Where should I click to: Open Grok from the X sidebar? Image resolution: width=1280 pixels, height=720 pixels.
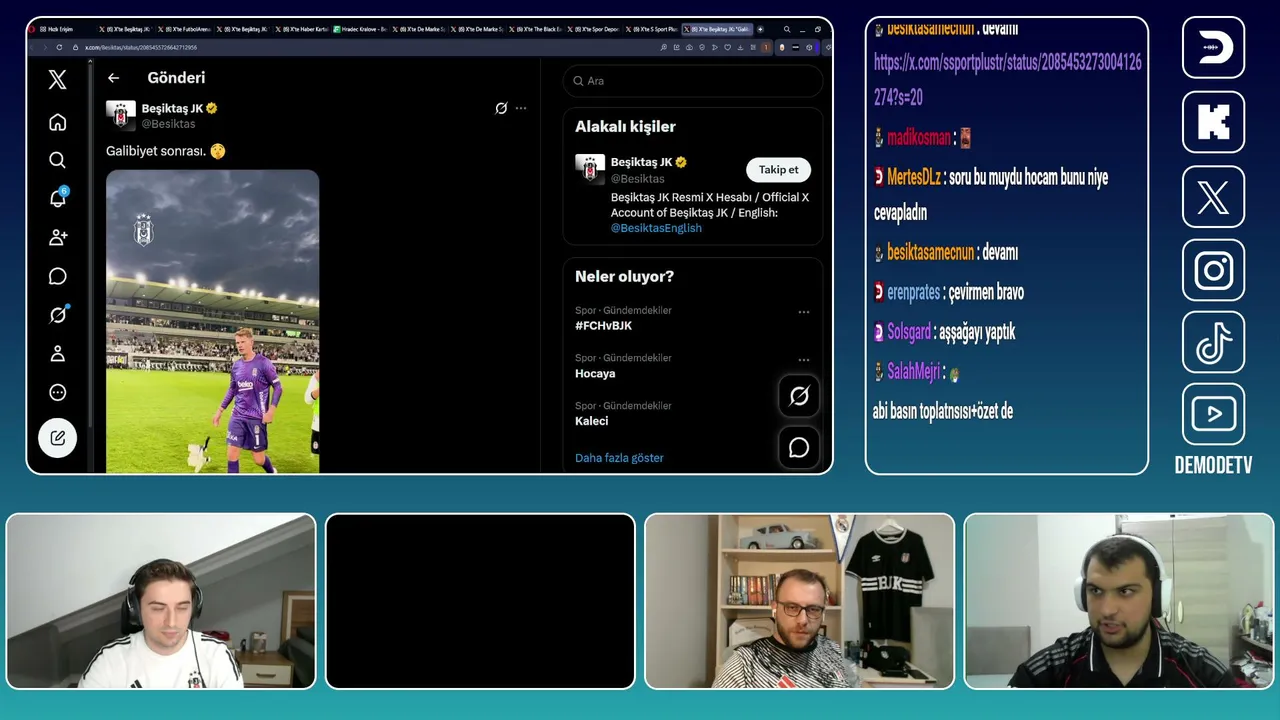click(x=58, y=314)
